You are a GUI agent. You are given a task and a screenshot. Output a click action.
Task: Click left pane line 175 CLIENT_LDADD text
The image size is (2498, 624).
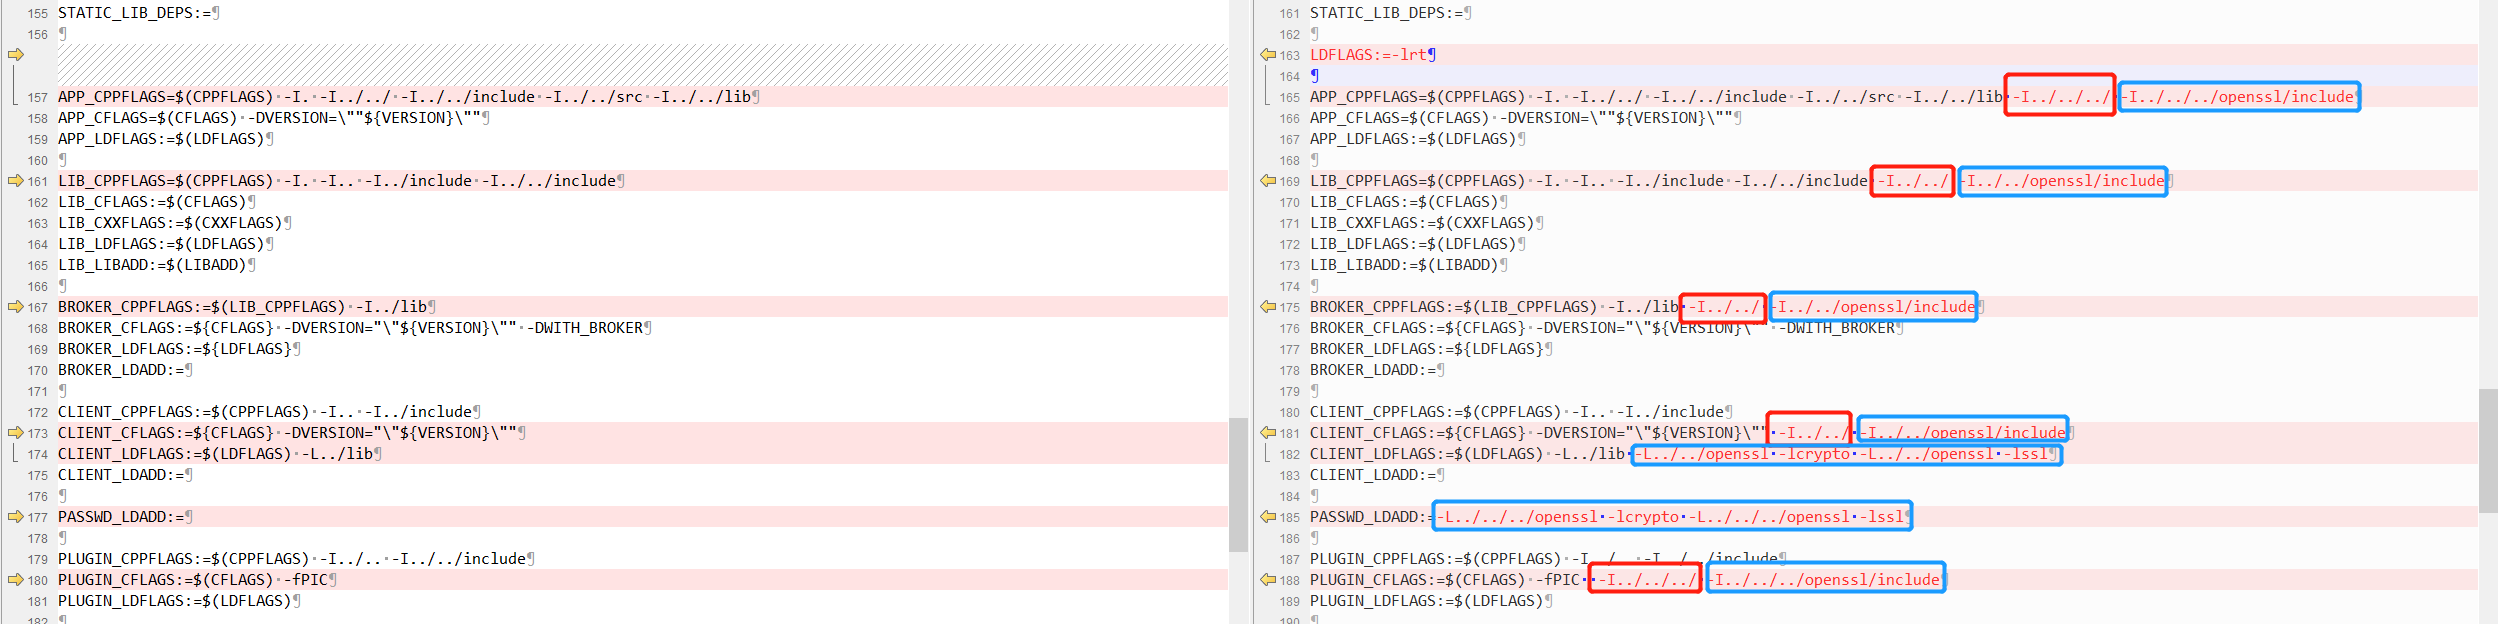point(125,475)
